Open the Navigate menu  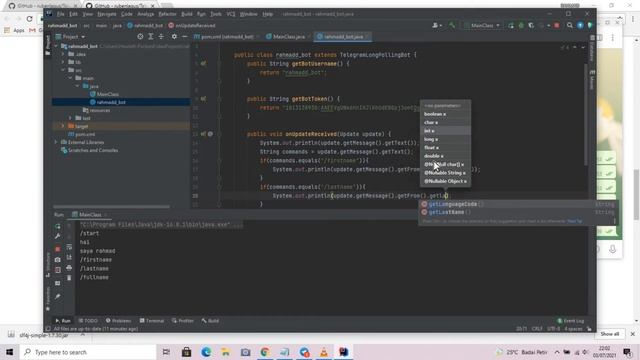click(107, 14)
